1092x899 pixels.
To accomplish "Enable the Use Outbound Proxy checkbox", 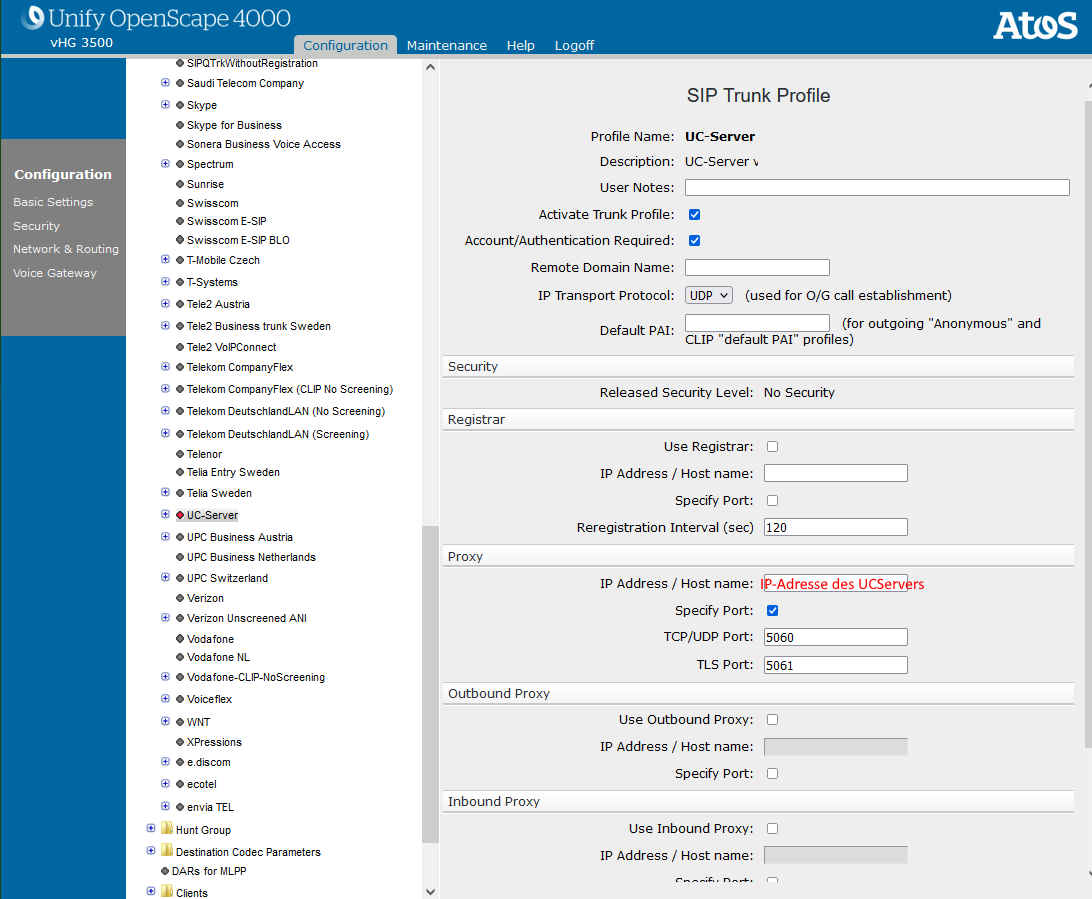I will tap(772, 719).
